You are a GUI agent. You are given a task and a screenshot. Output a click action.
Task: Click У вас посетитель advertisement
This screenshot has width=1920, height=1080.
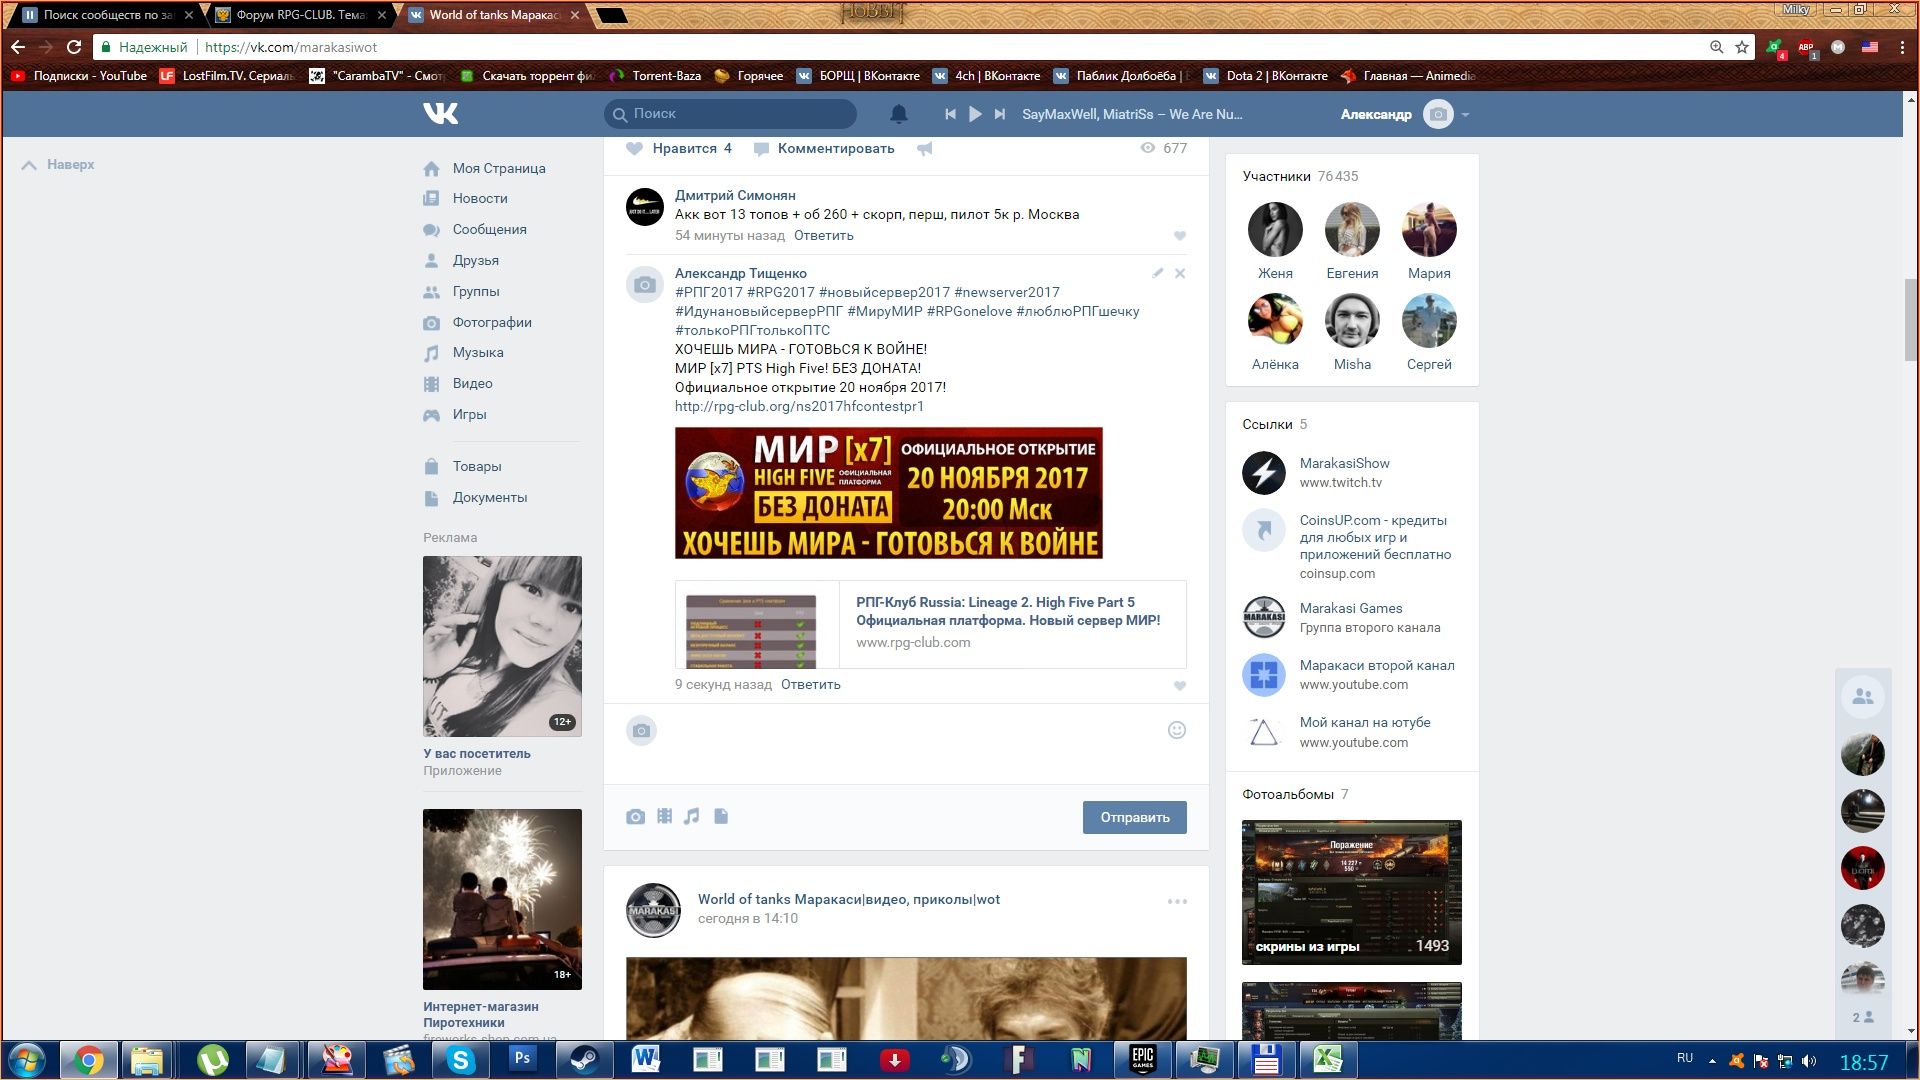pyautogui.click(x=502, y=666)
